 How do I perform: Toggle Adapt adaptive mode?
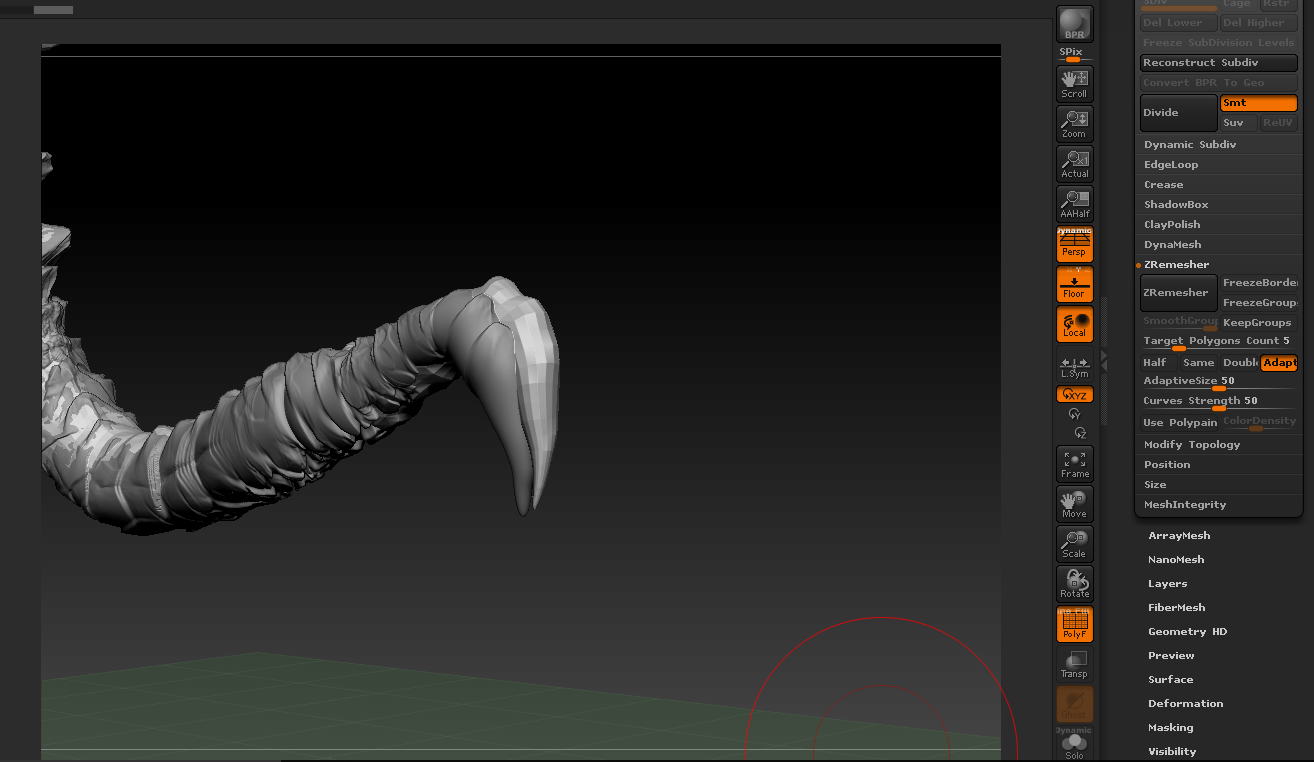tap(1279, 363)
